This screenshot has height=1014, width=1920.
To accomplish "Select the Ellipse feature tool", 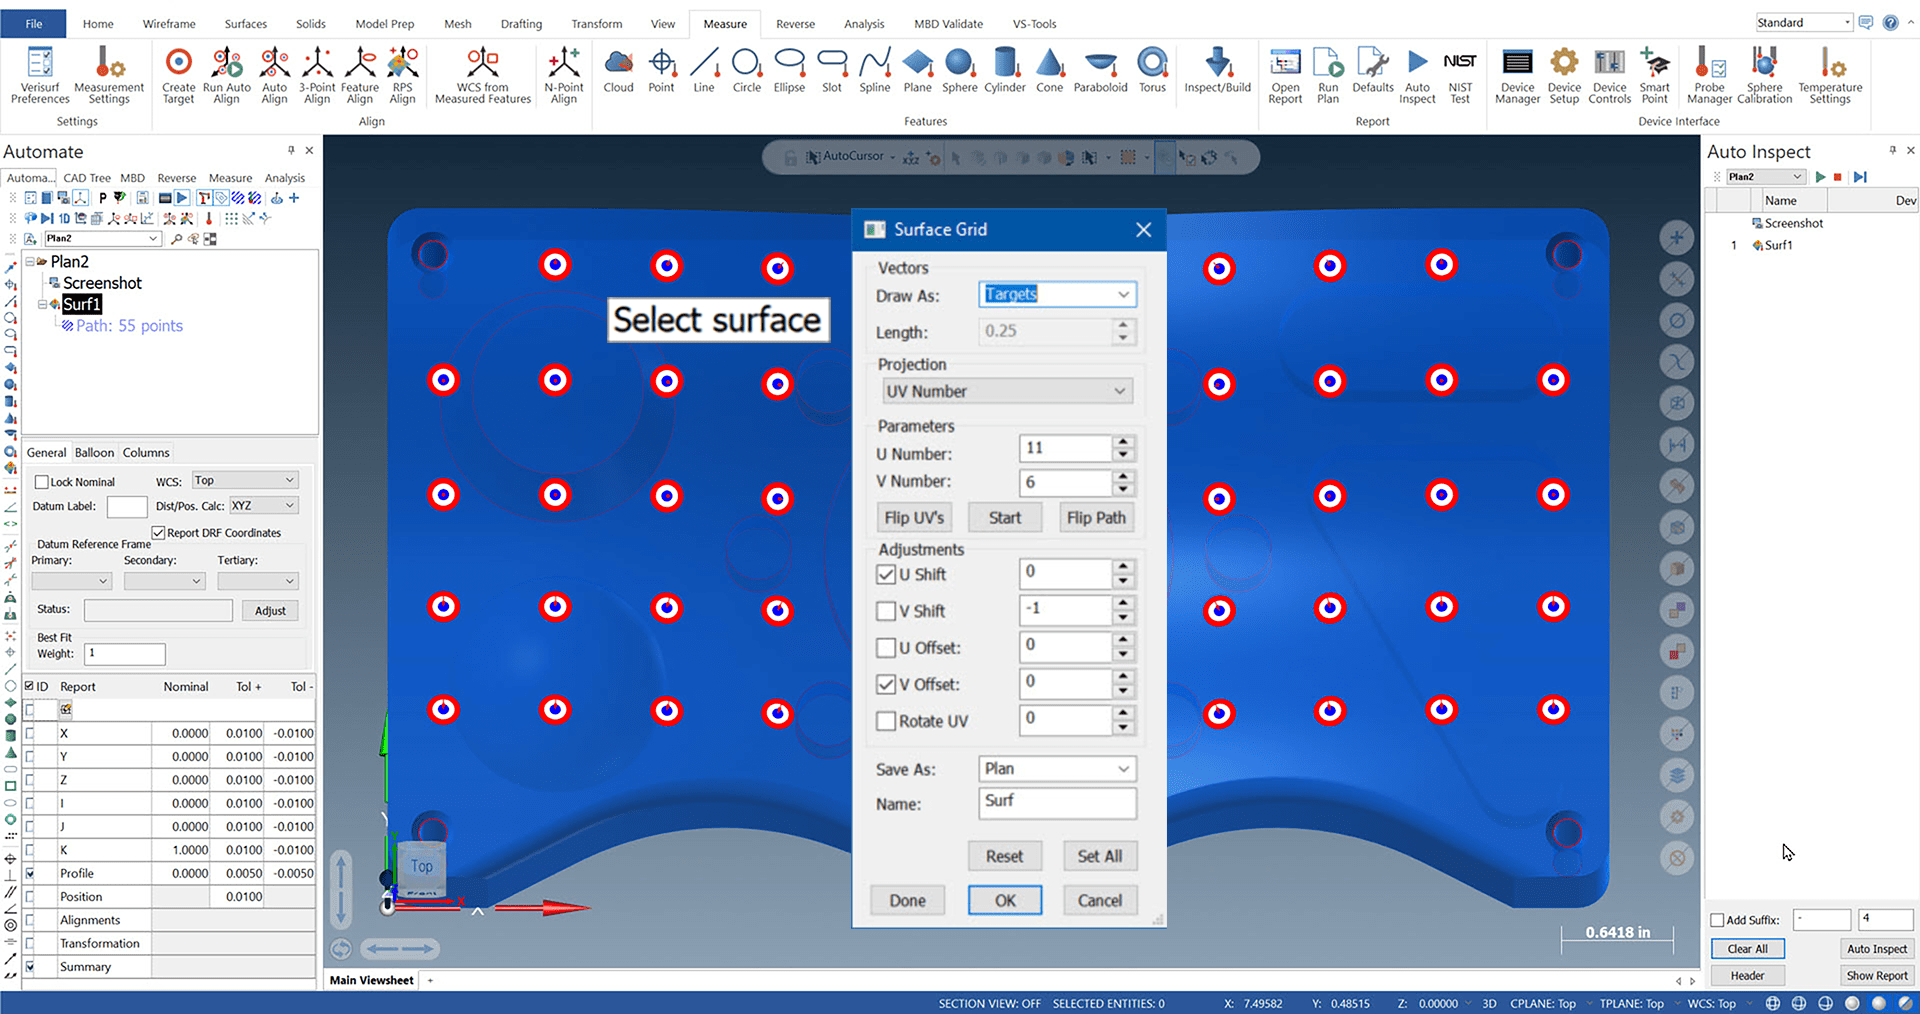I will 789,70.
